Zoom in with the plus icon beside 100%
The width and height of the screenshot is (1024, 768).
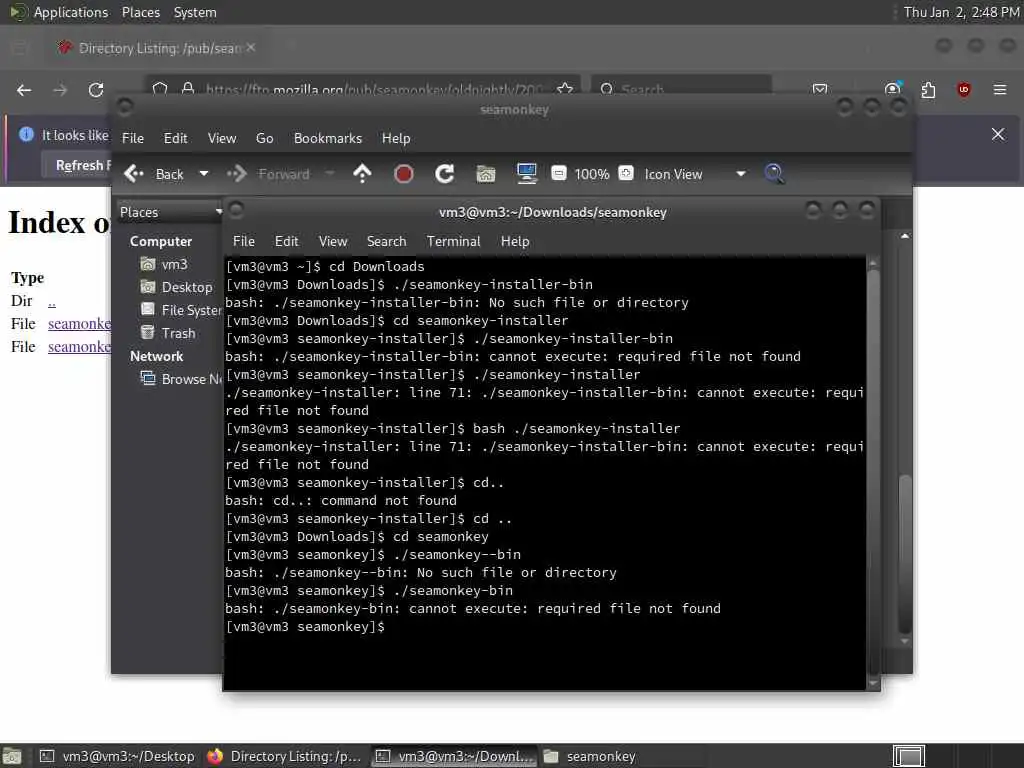626,174
